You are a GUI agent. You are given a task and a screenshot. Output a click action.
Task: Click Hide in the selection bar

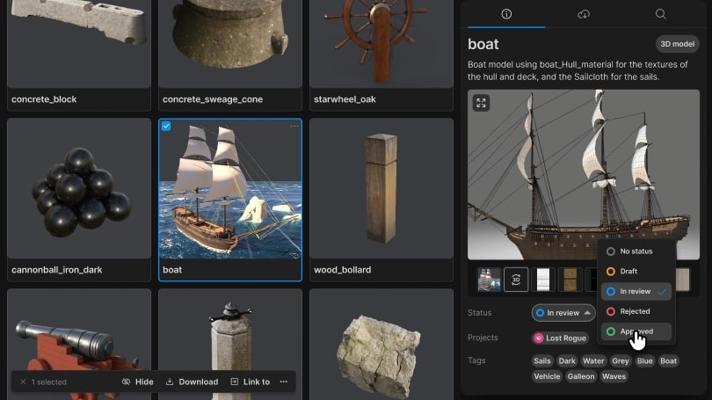click(138, 381)
